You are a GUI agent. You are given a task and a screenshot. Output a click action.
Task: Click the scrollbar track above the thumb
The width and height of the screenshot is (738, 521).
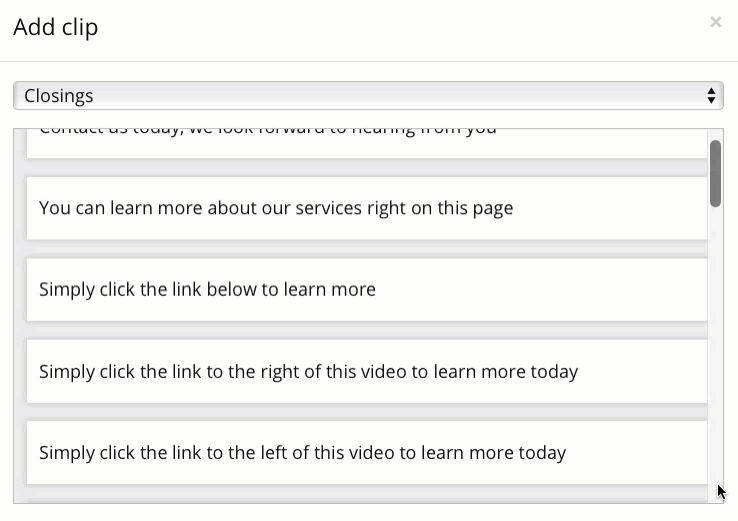715,134
